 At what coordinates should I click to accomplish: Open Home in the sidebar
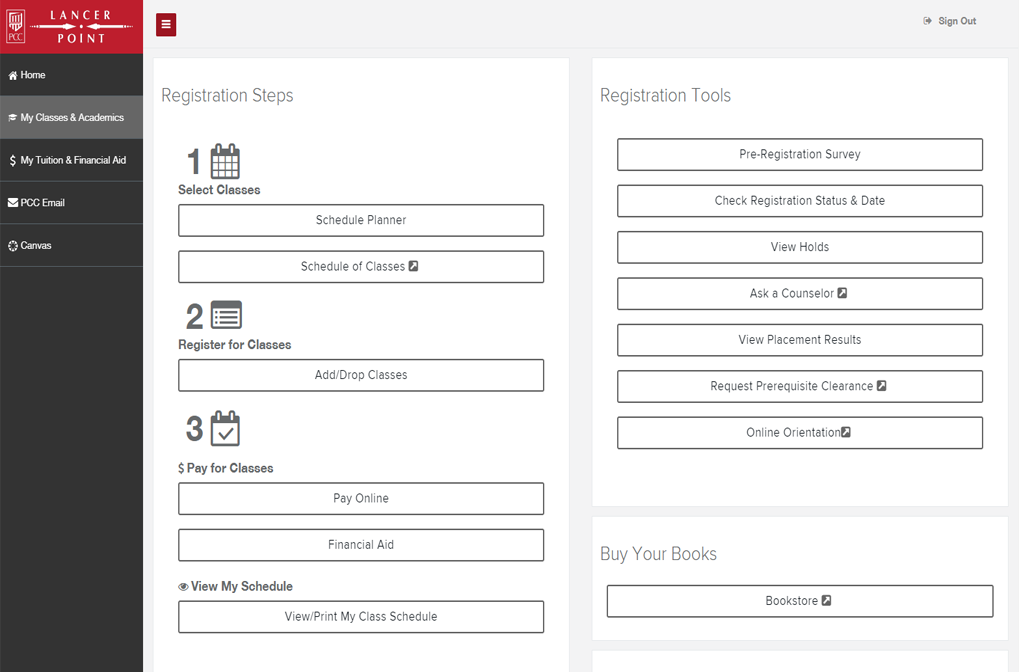pos(71,75)
